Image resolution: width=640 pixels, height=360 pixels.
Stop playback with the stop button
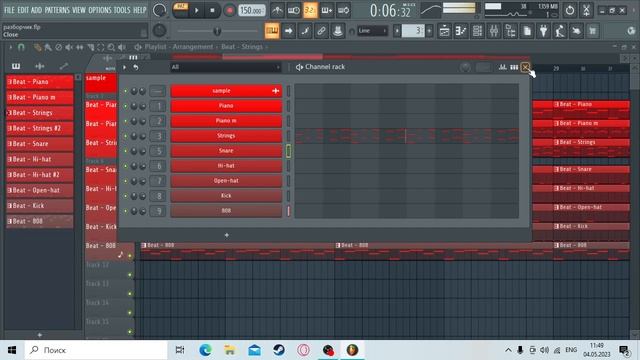(212, 10)
